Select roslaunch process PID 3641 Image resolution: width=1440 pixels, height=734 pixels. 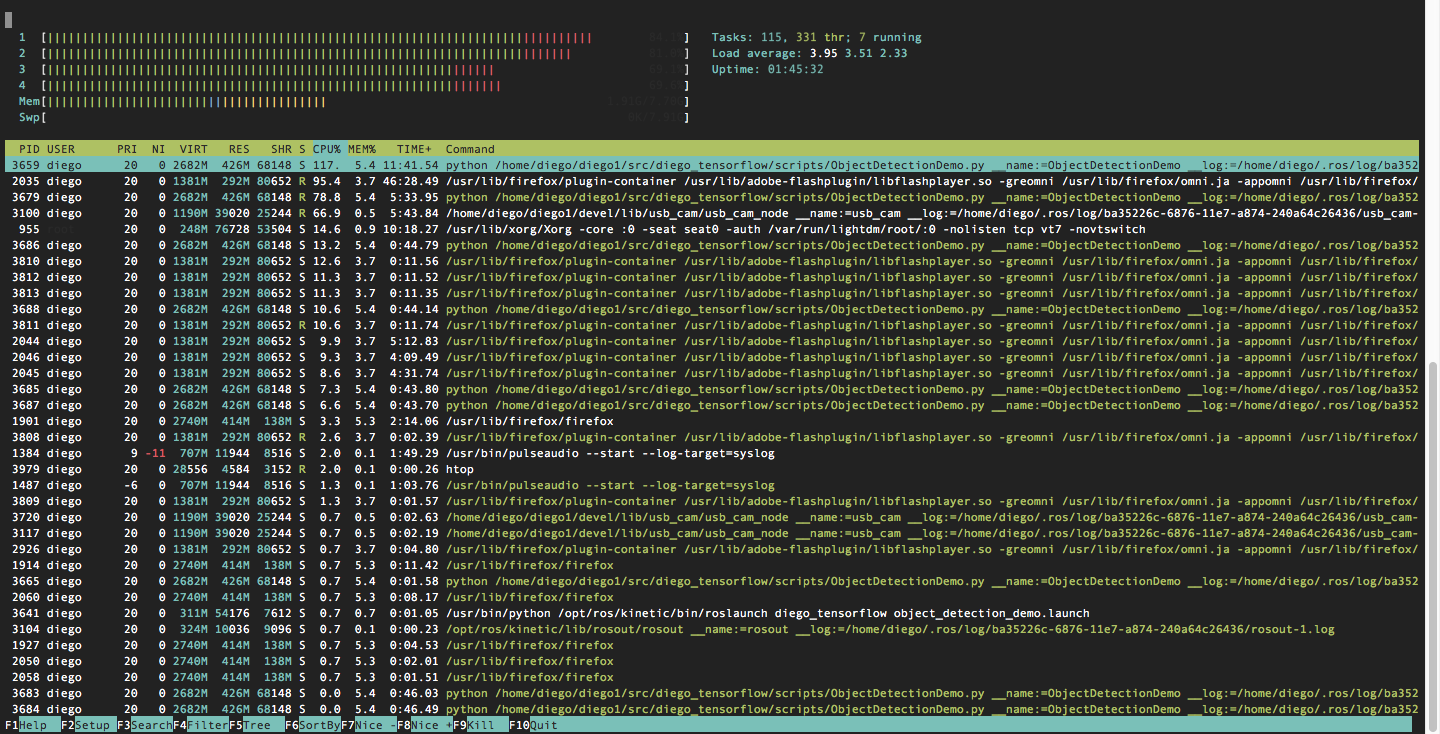[711, 613]
